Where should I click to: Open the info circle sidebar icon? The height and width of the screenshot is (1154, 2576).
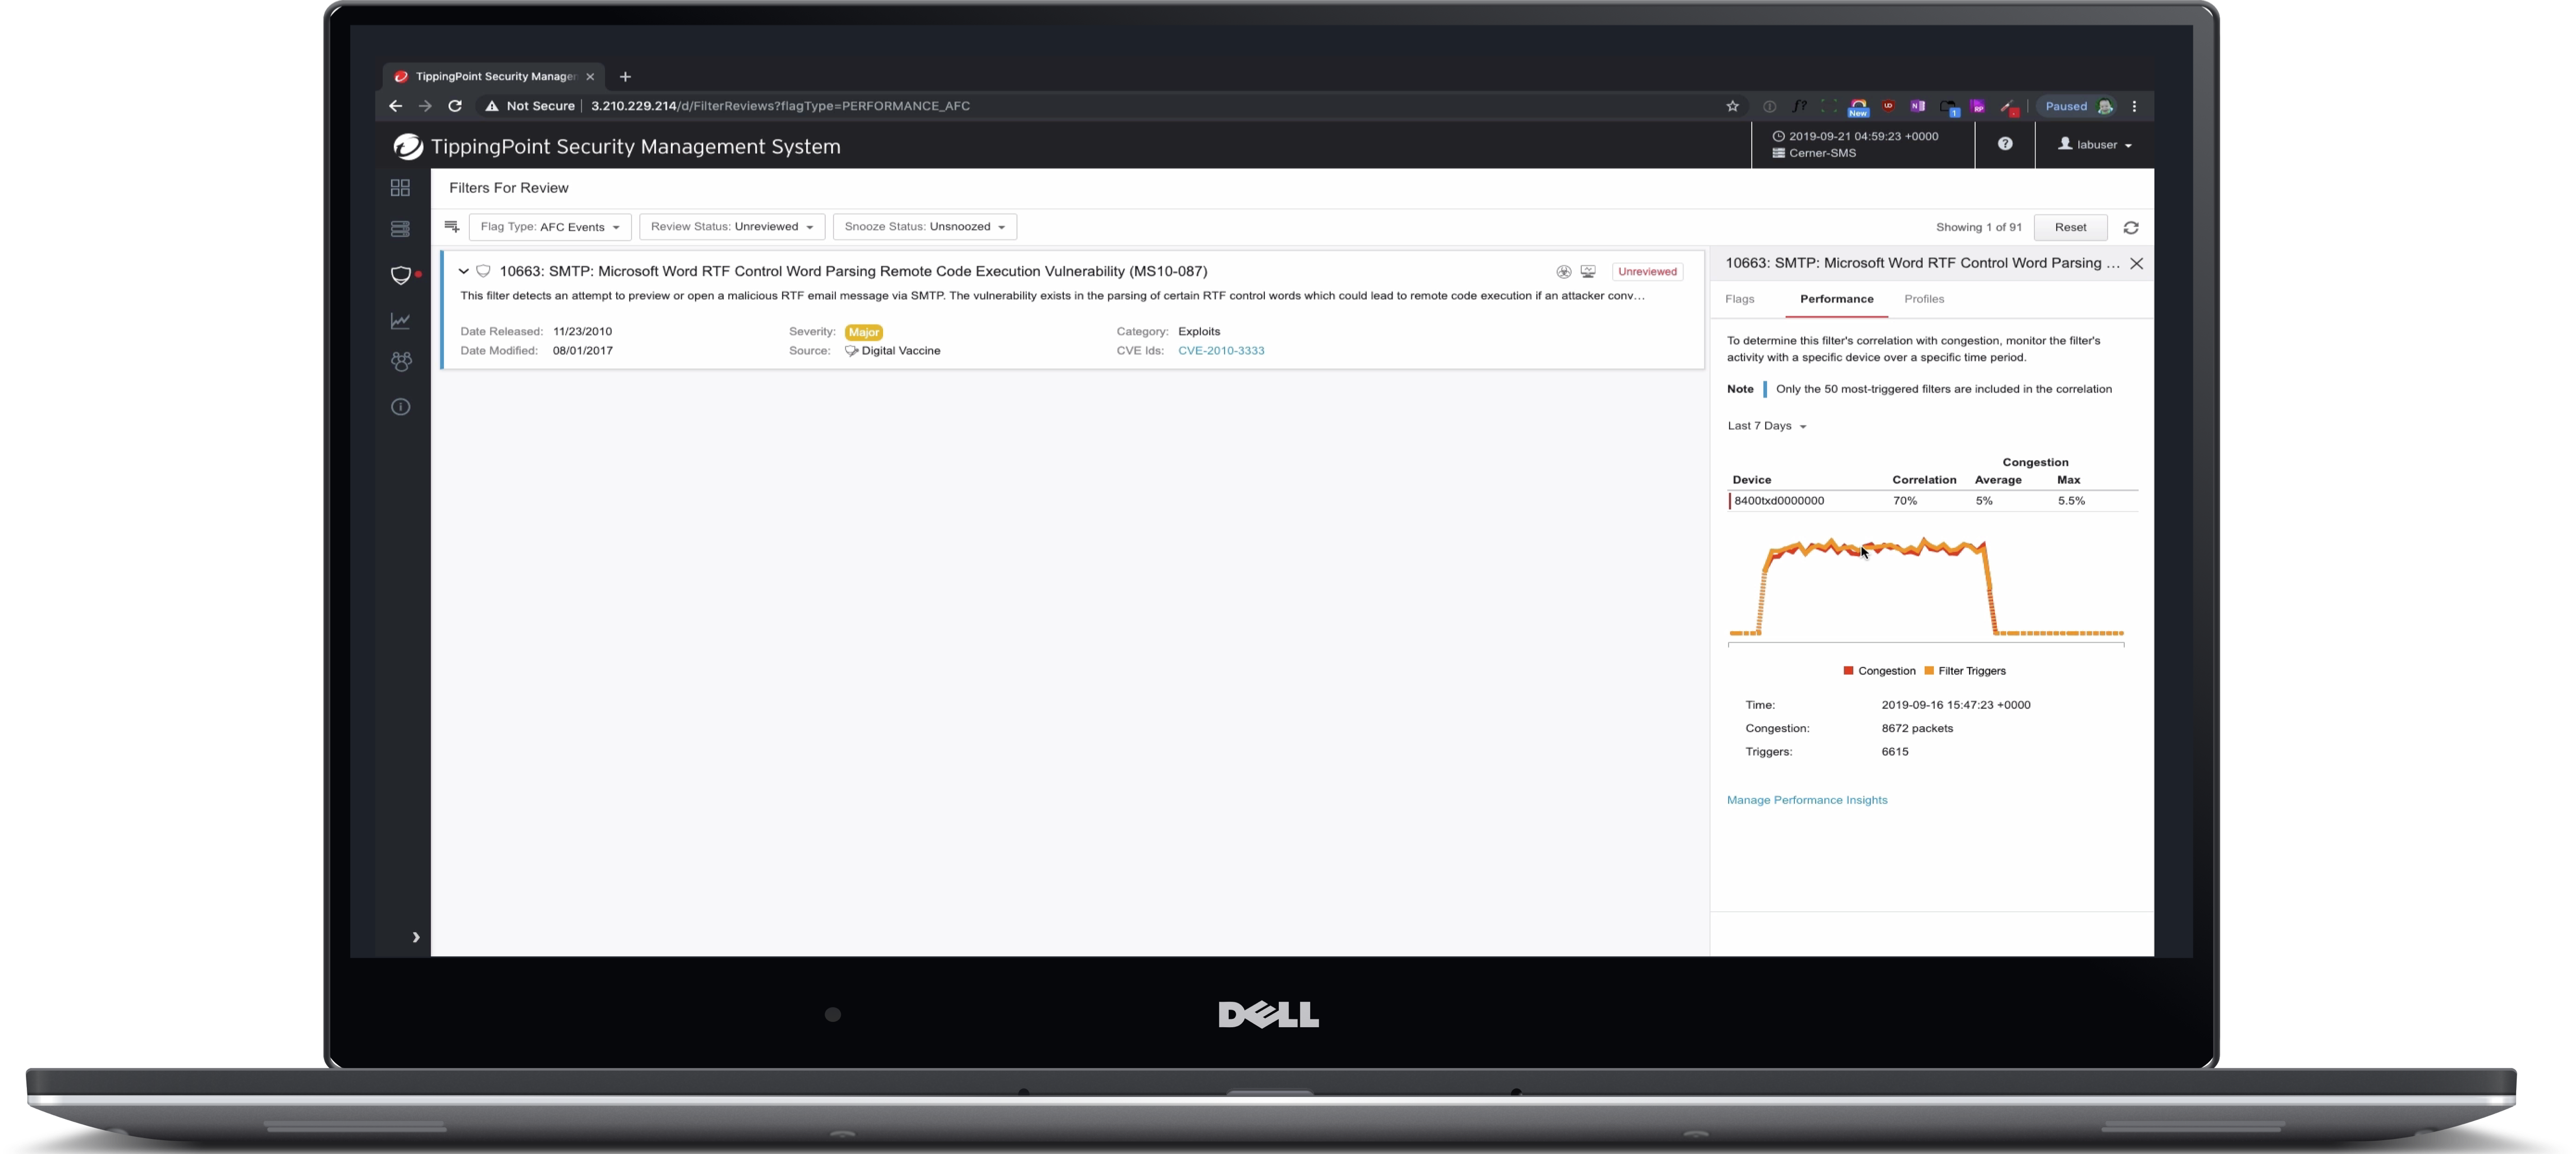coord(400,407)
